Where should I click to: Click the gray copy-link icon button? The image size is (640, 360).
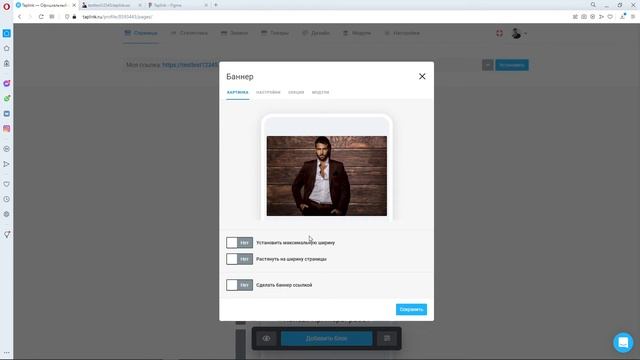pos(487,65)
